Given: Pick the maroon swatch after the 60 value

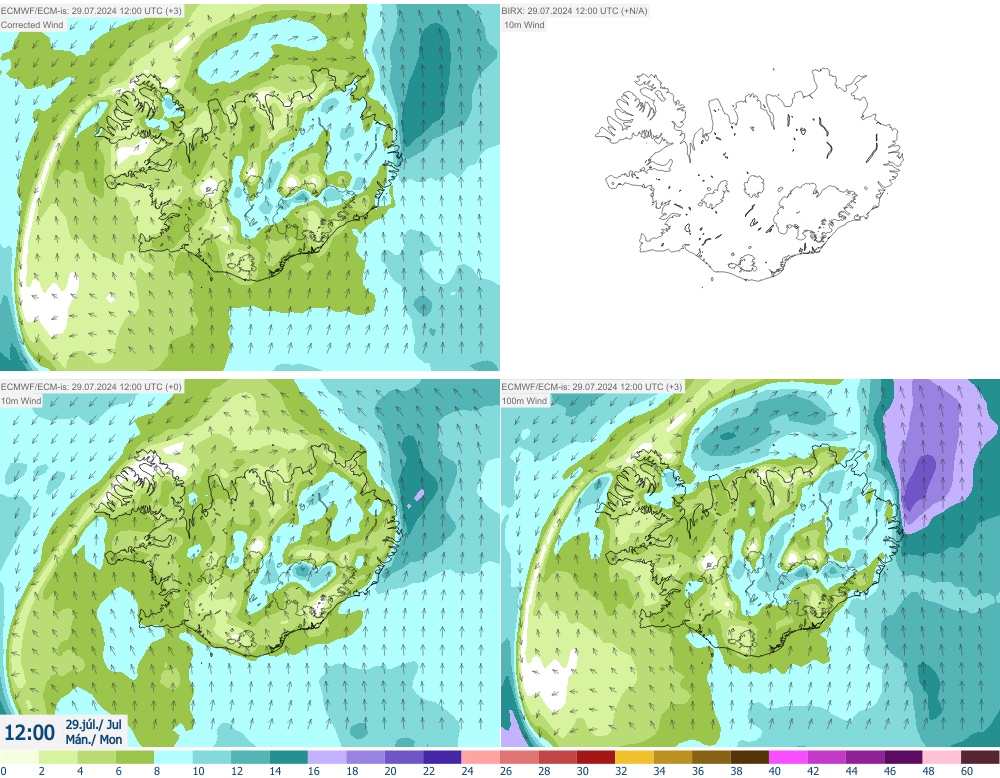Looking at the screenshot, I should 980,757.
